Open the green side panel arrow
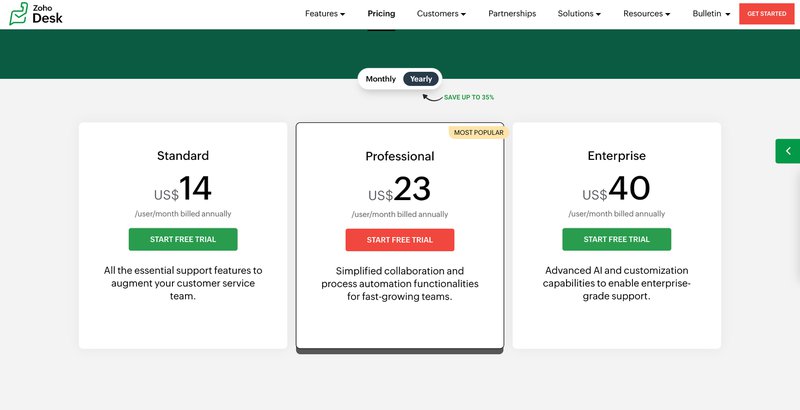The width and height of the screenshot is (800, 410). pos(788,151)
